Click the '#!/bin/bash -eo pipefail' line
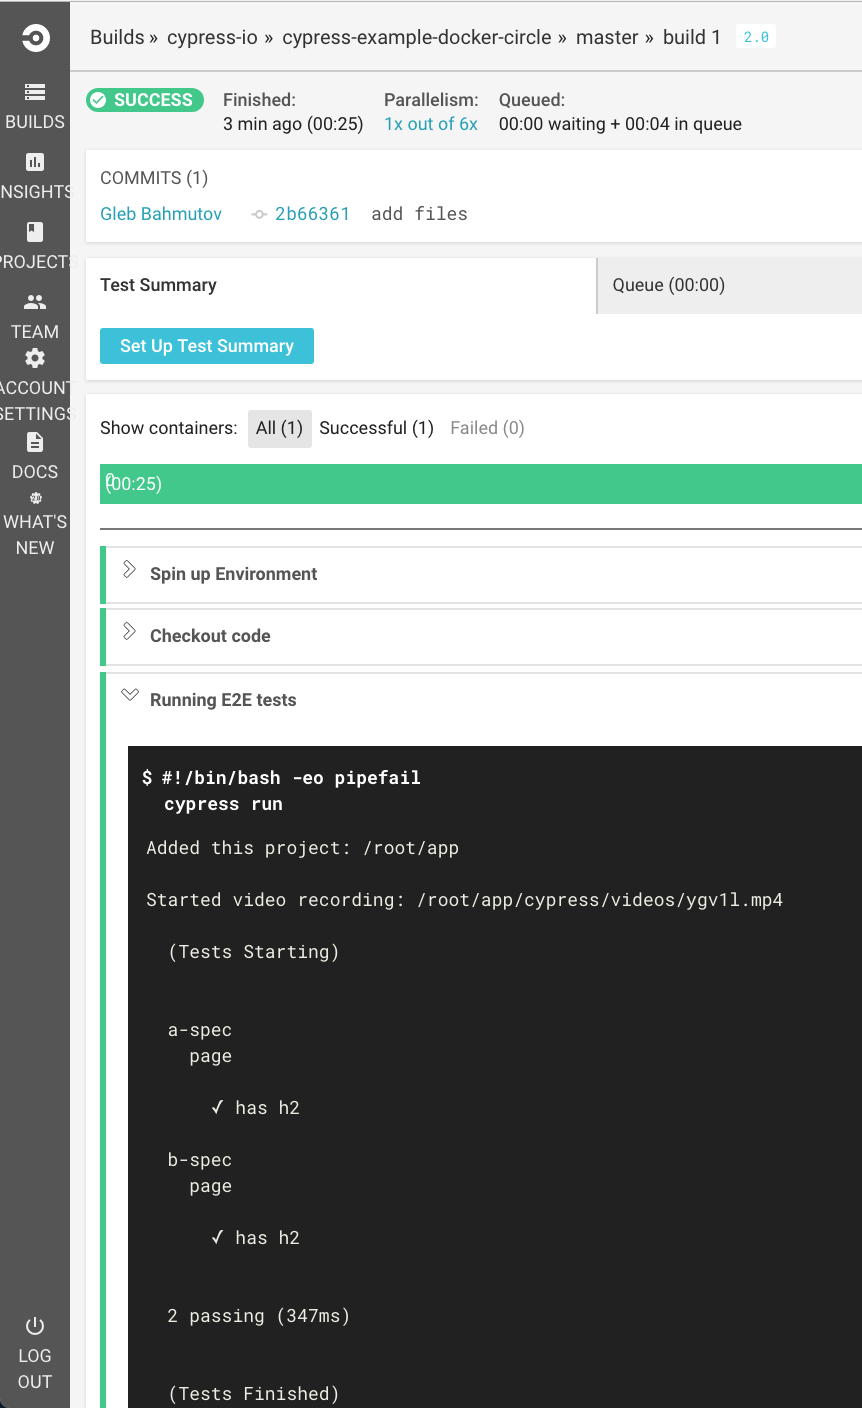Image resolution: width=862 pixels, height=1408 pixels. 291,778
